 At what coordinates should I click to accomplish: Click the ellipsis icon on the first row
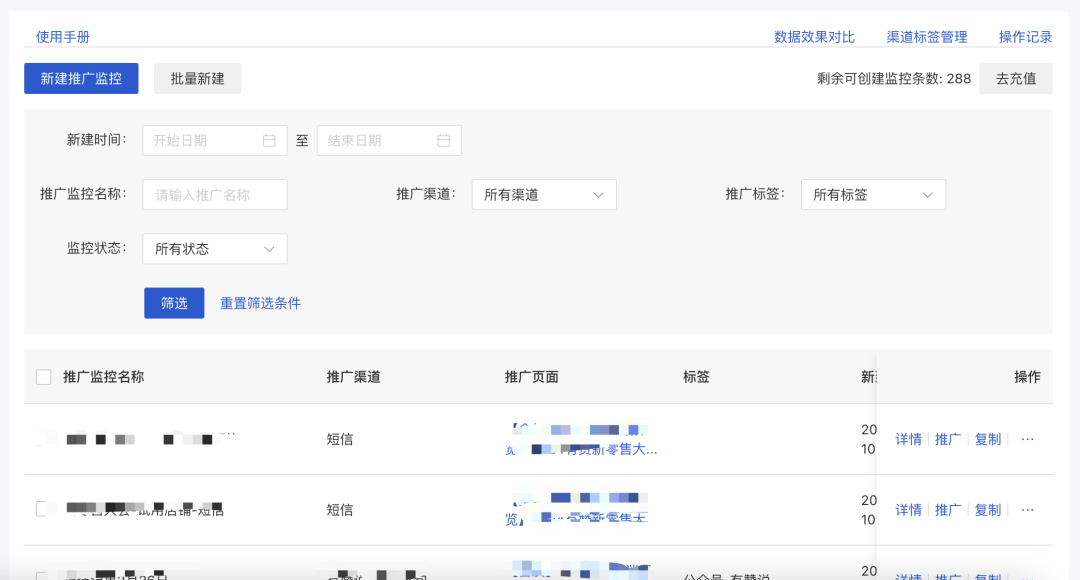1028,439
